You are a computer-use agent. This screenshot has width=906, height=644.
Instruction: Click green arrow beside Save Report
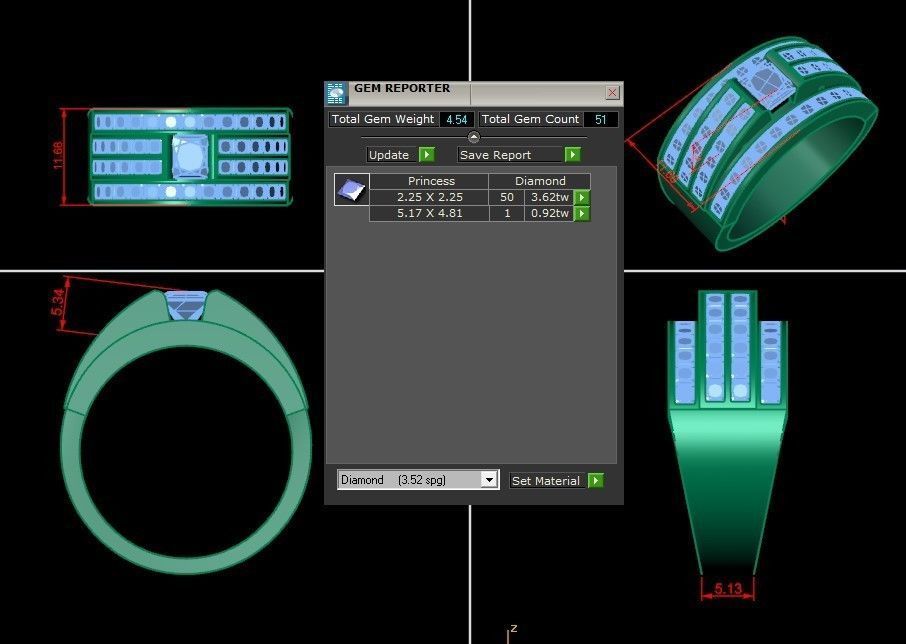(x=572, y=155)
